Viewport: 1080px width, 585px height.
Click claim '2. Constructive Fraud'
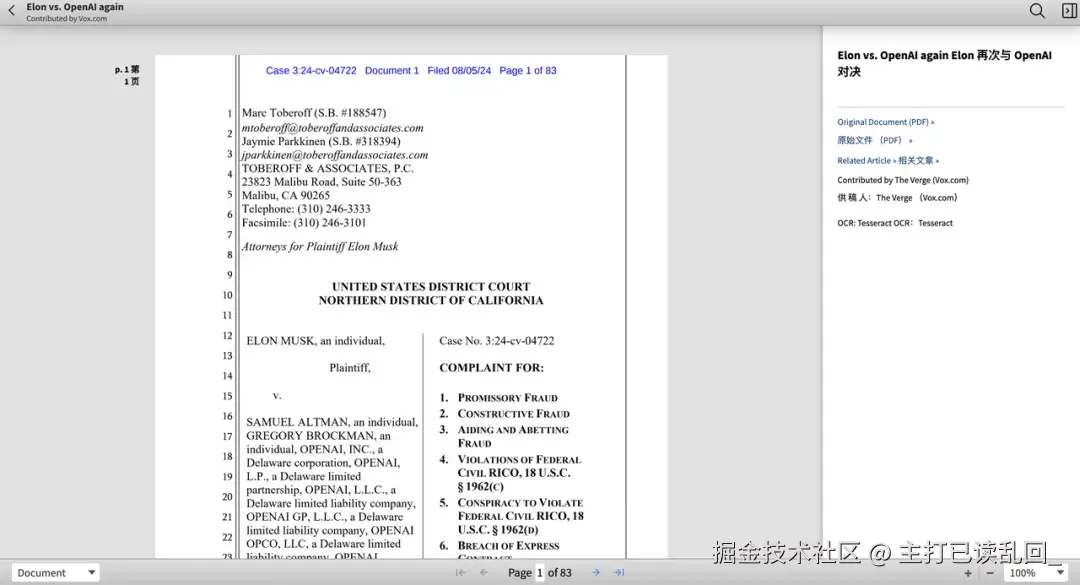(505, 413)
